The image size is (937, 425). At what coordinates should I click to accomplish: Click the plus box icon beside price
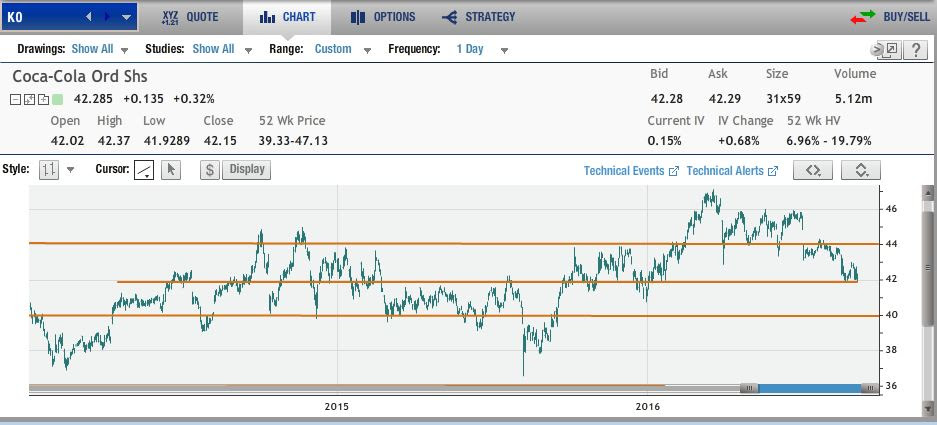[42, 99]
